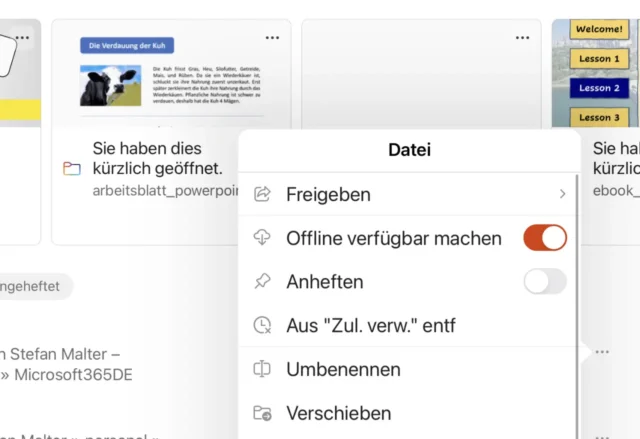The image size is (640, 439).
Task: Open more options on cow presentation card
Action: point(272,37)
